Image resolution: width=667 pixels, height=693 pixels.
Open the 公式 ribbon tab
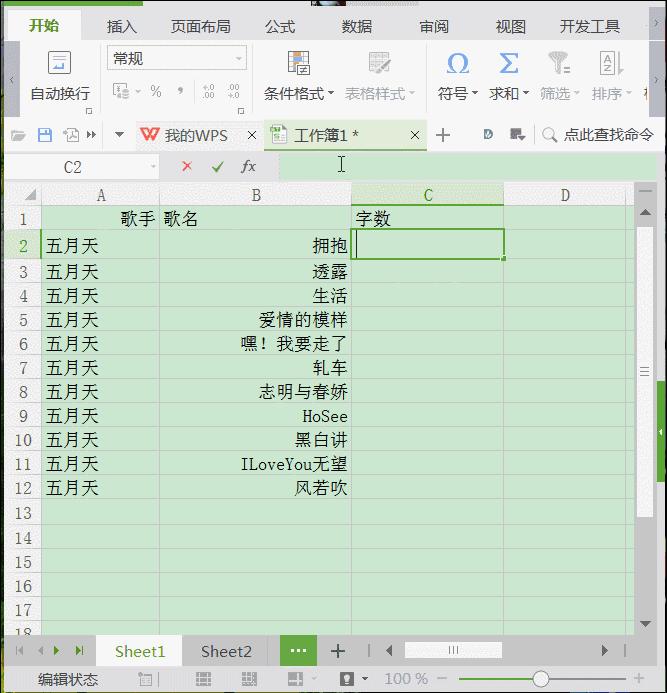point(280,27)
